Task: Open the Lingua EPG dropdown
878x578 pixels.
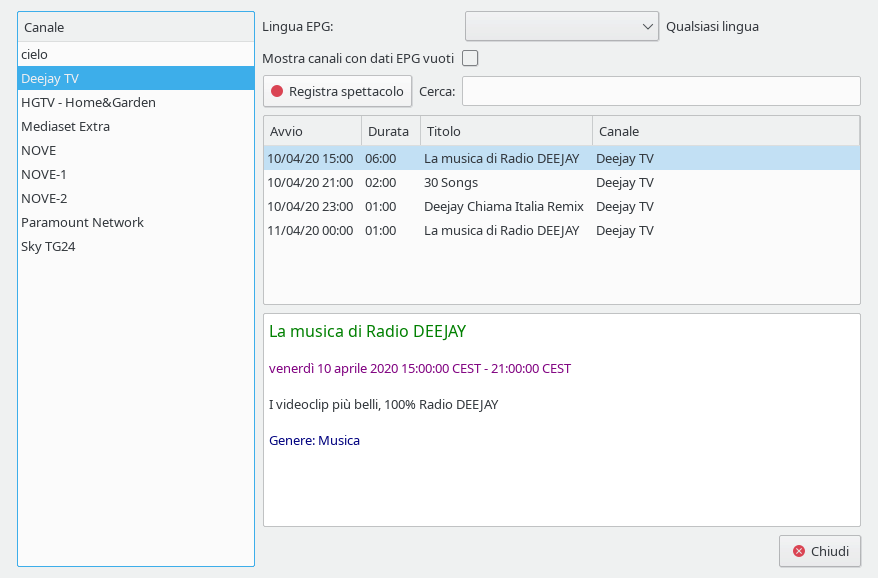Action: click(562, 26)
